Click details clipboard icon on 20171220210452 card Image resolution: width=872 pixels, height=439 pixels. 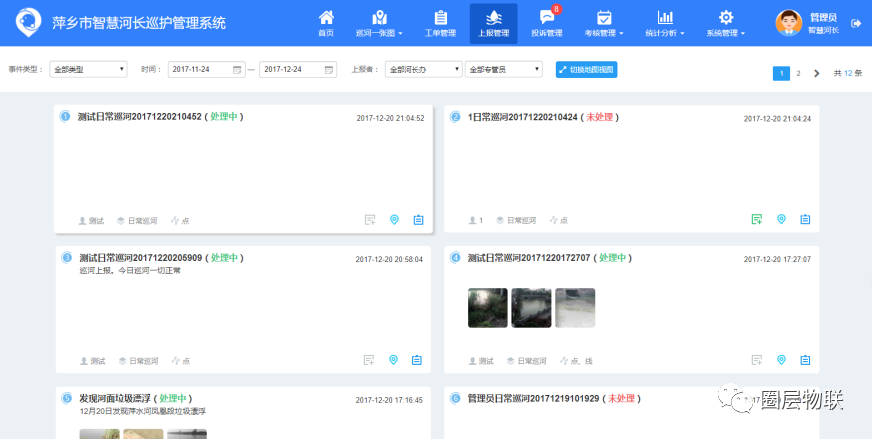418,220
